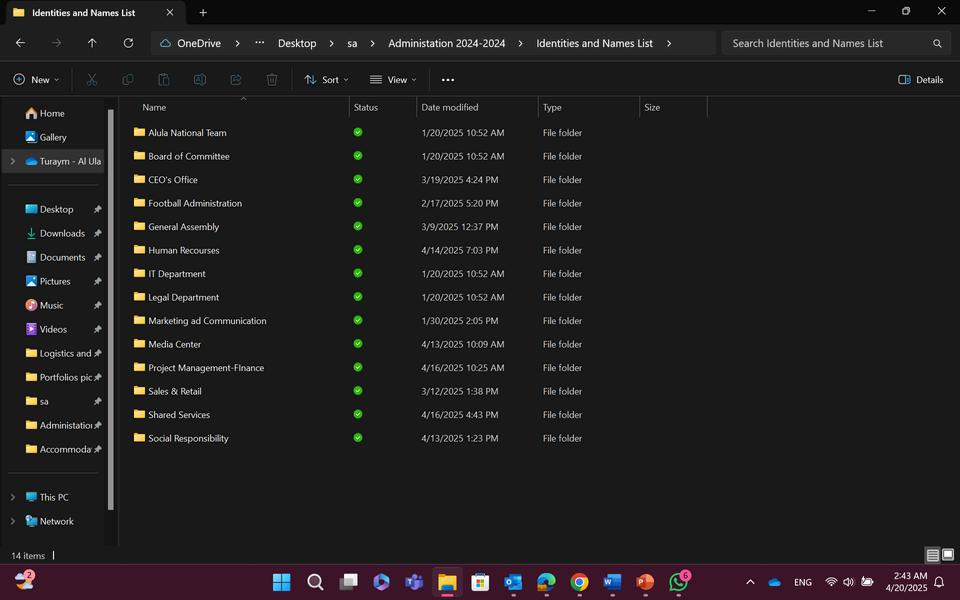Open the Sort dropdown menu
The width and height of the screenshot is (960, 600).
click(327, 80)
